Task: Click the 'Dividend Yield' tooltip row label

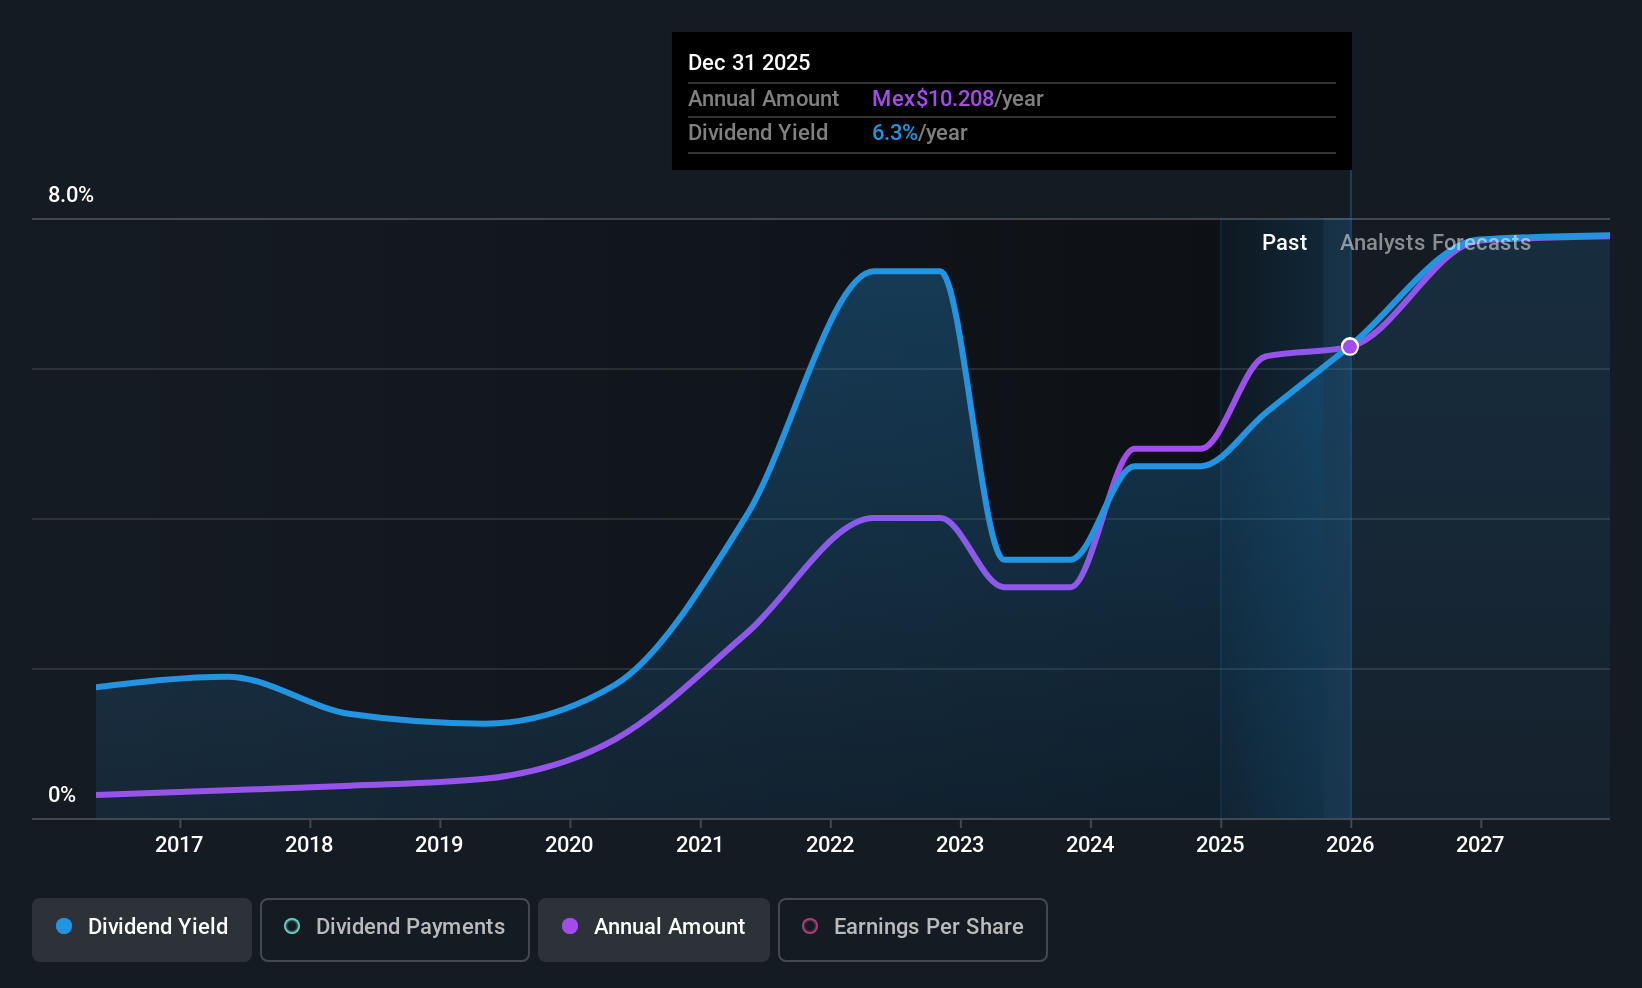Action: (758, 133)
